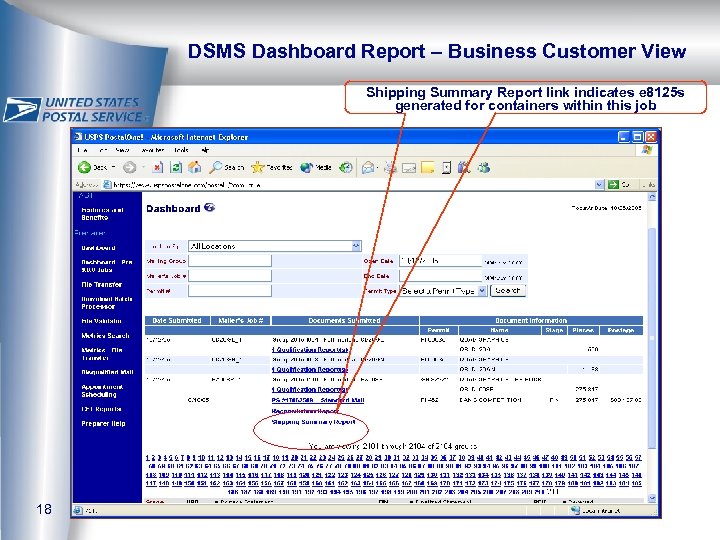Open the PS 3602 Standard Mail link
This screenshot has width=720, height=540.
[318, 400]
